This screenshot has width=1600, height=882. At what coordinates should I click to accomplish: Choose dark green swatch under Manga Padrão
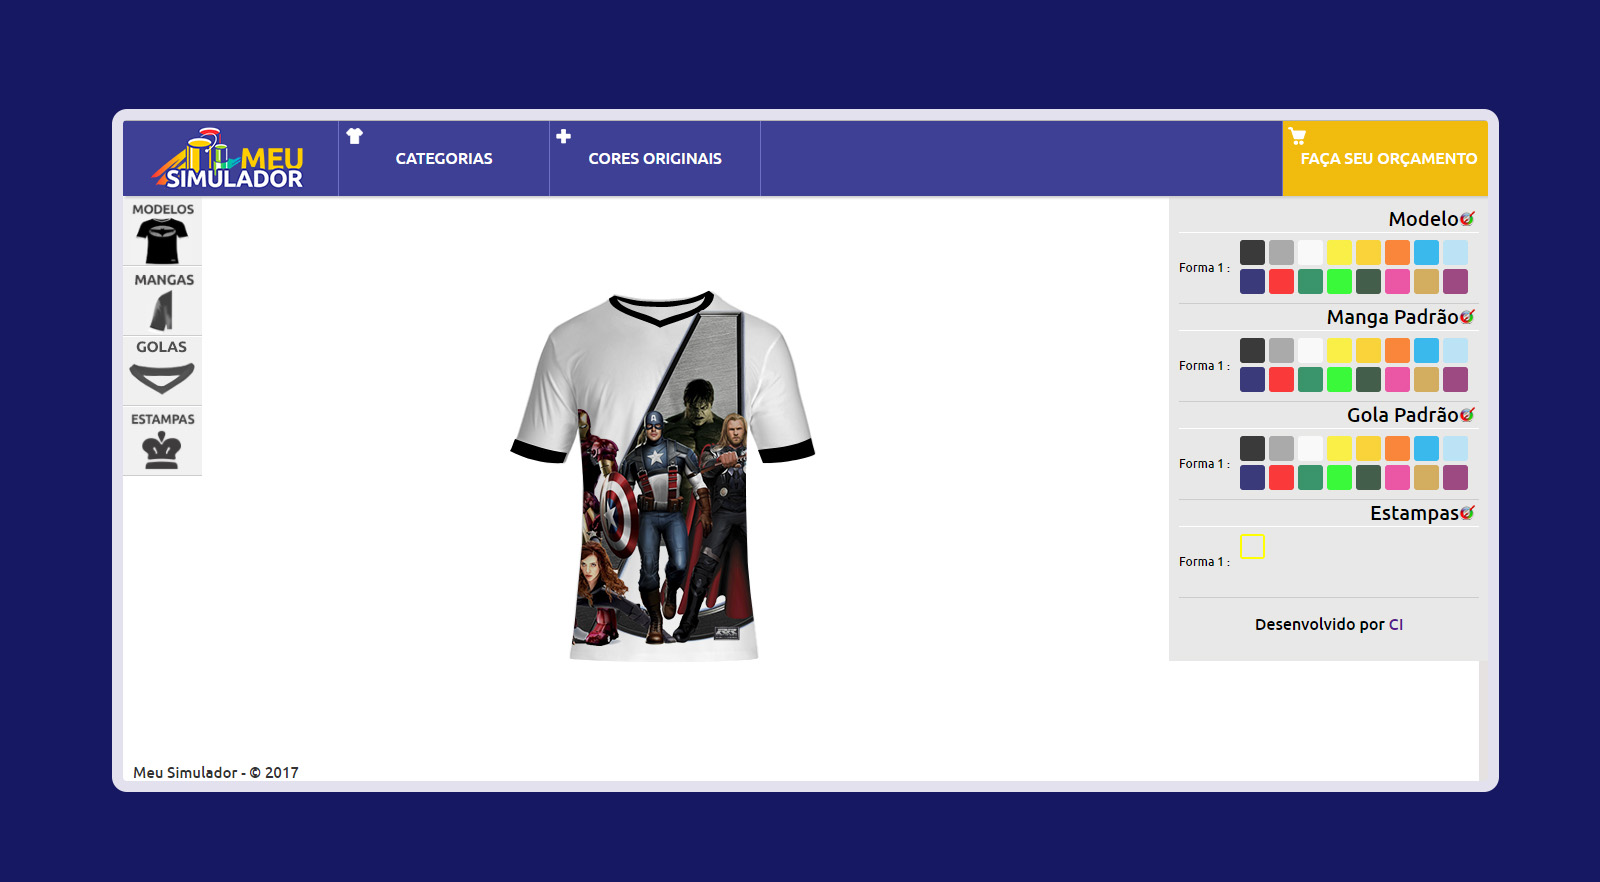pos(1368,379)
